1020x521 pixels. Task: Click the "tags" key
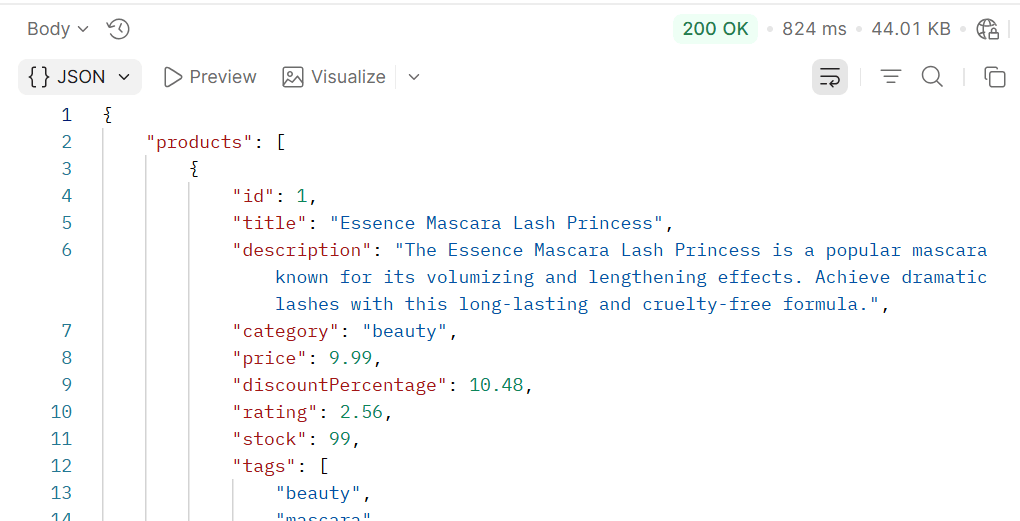pos(264,466)
